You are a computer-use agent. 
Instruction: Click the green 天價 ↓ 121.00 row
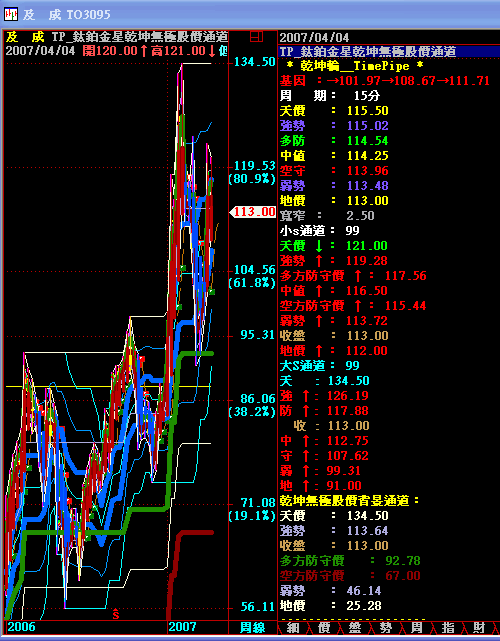[334, 246]
